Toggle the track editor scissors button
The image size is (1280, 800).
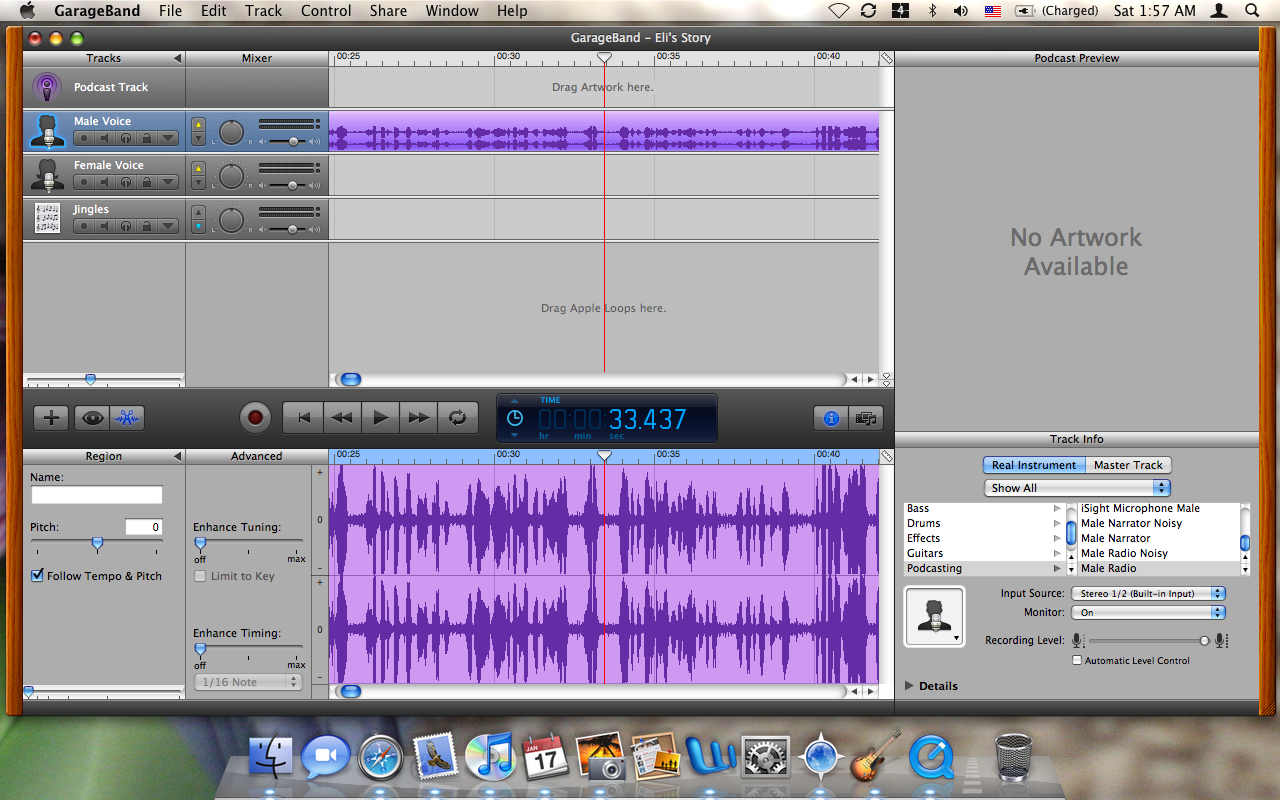126,418
